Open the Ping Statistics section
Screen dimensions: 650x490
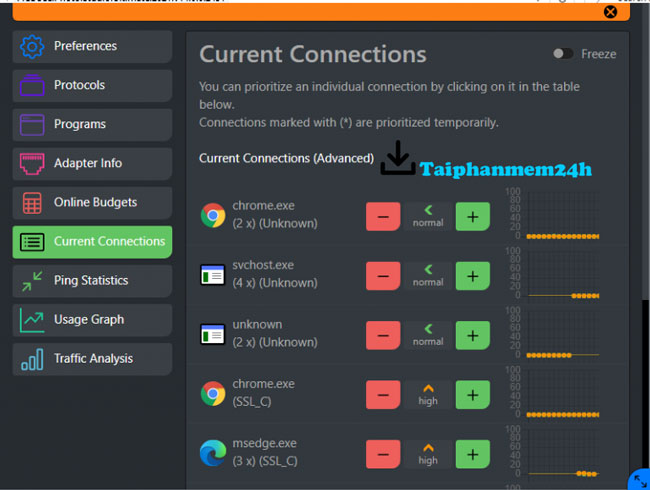pos(92,281)
